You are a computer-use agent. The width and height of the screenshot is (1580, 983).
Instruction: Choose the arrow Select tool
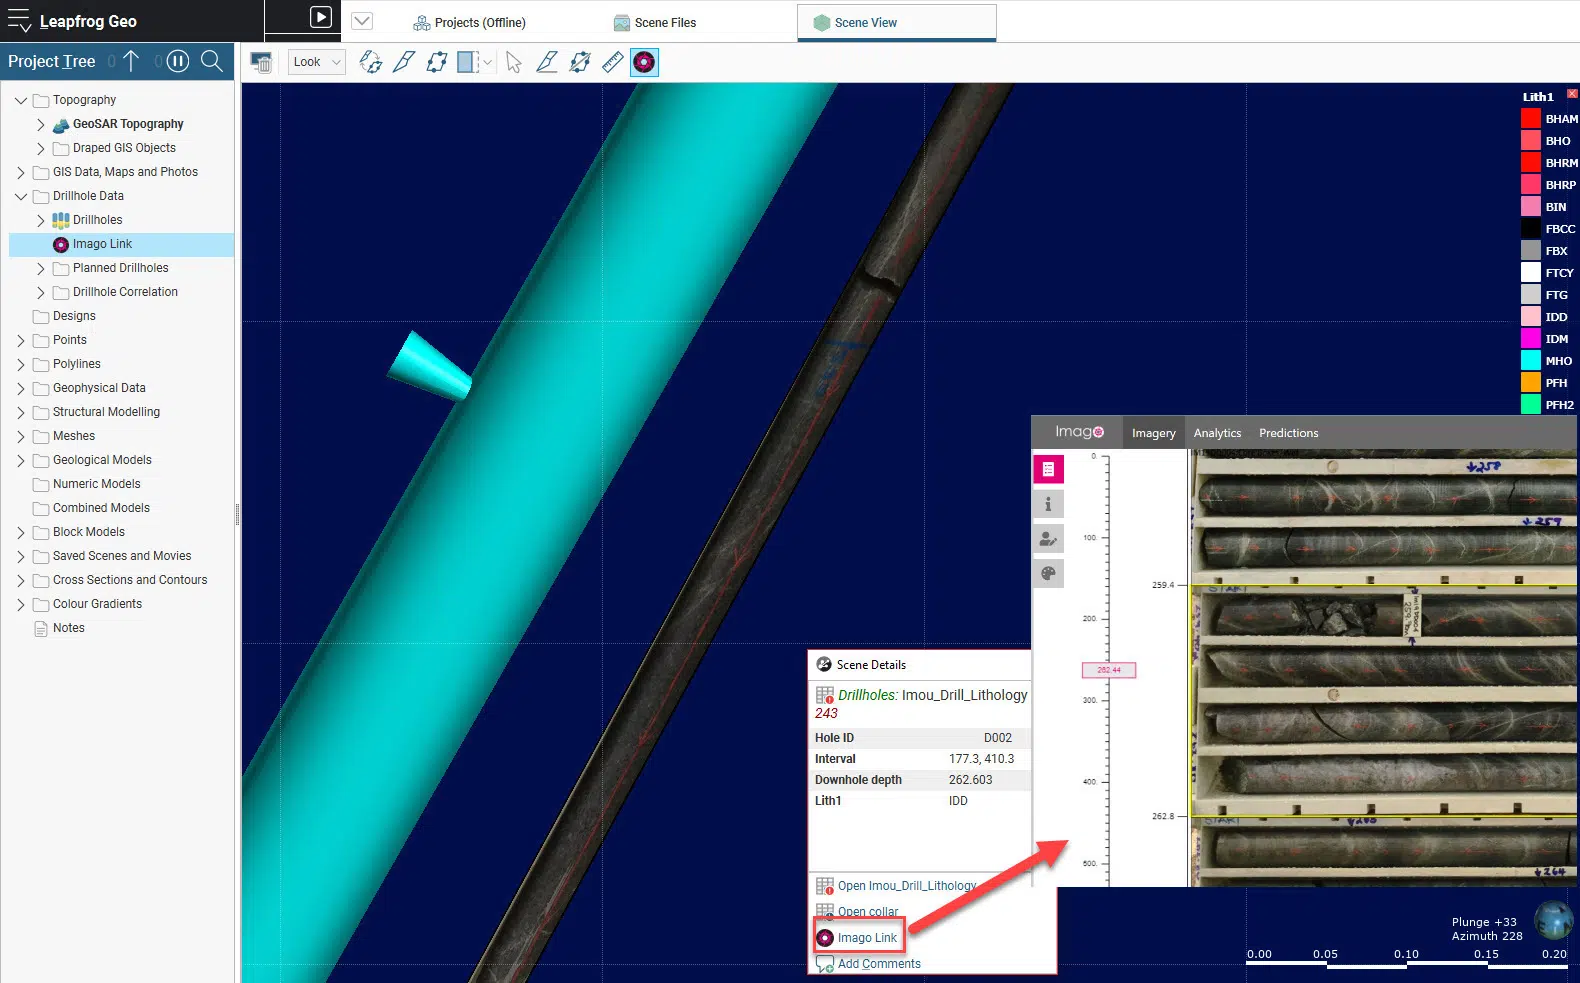pyautogui.click(x=513, y=62)
